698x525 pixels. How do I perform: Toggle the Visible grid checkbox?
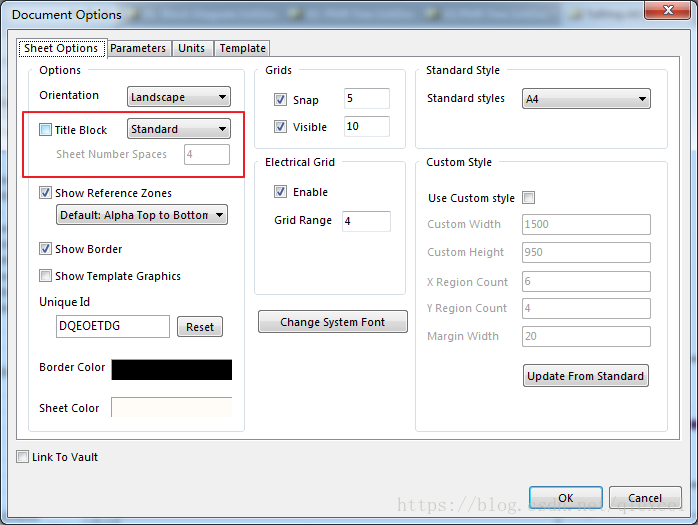(280, 127)
